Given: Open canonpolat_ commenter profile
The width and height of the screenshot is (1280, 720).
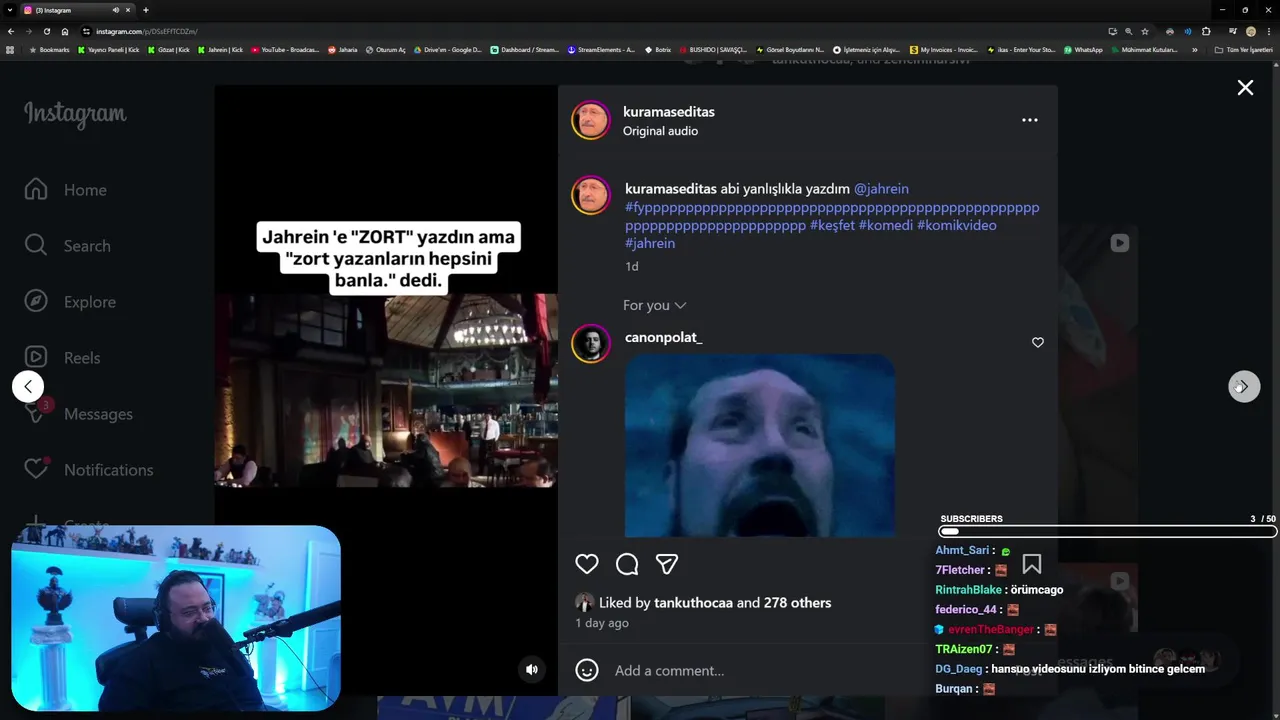Looking at the screenshot, I should click(663, 338).
